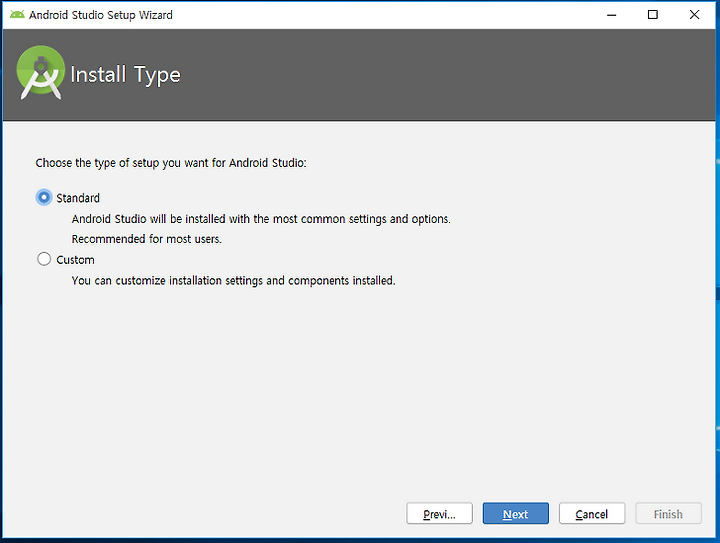Click the Android icon in the title bar
This screenshot has width=720, height=543.
pyautogui.click(x=17, y=15)
